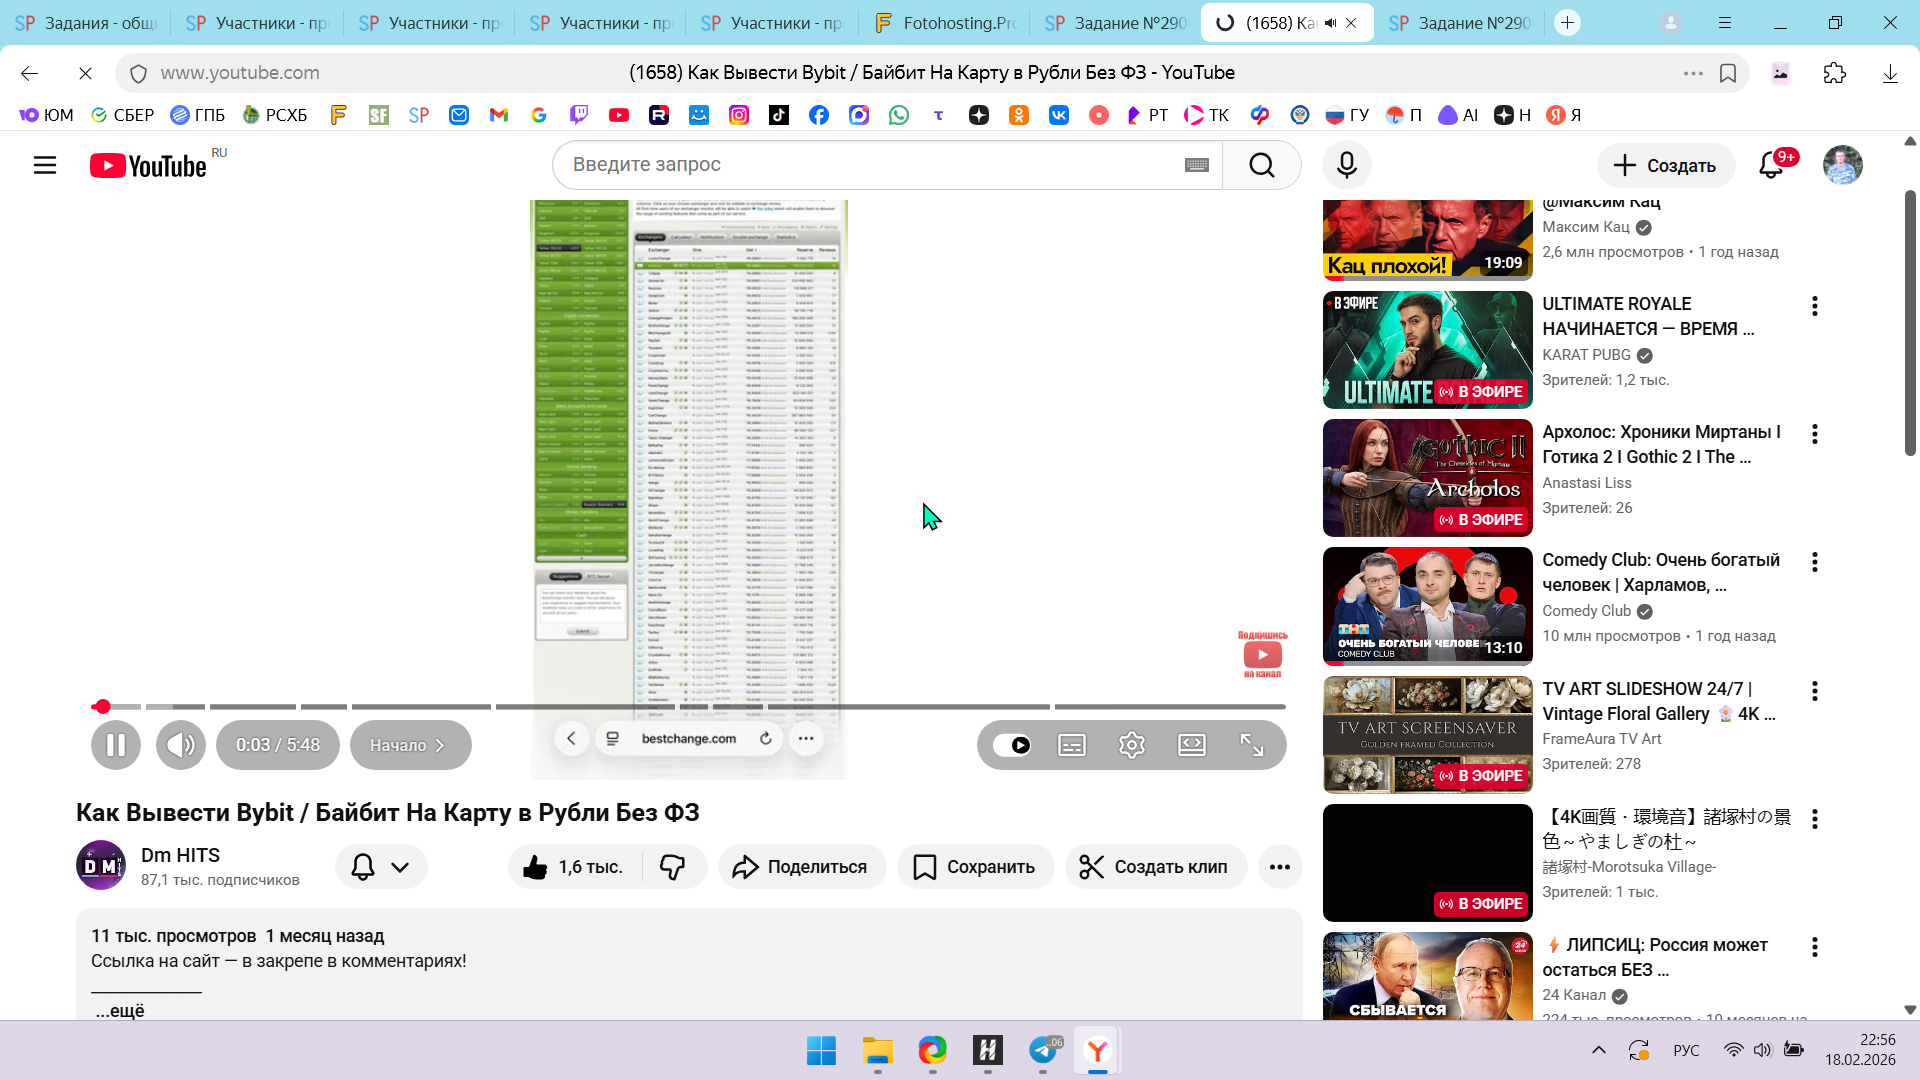1920x1080 pixels.
Task: Open the YouTube hamburger guide menu
Action: tap(45, 165)
